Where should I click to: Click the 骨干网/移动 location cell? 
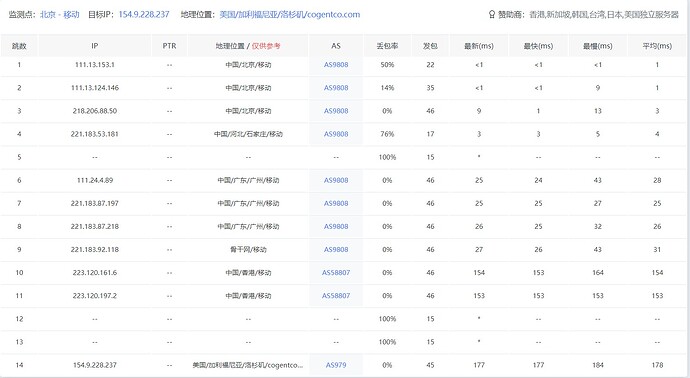coord(248,250)
